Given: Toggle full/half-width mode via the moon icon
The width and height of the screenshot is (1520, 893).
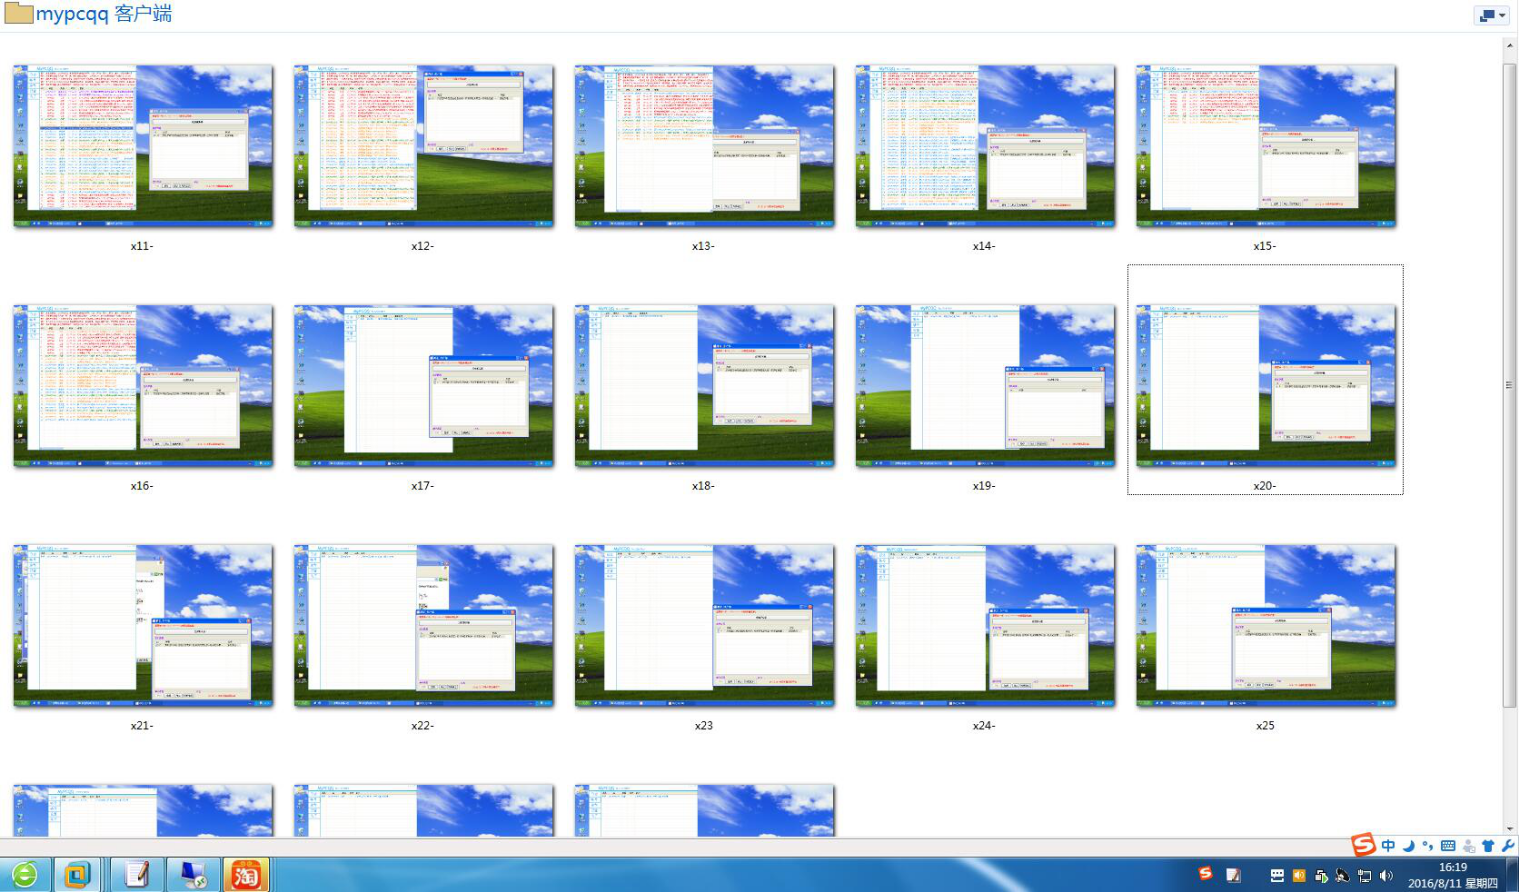Looking at the screenshot, I should [1409, 845].
